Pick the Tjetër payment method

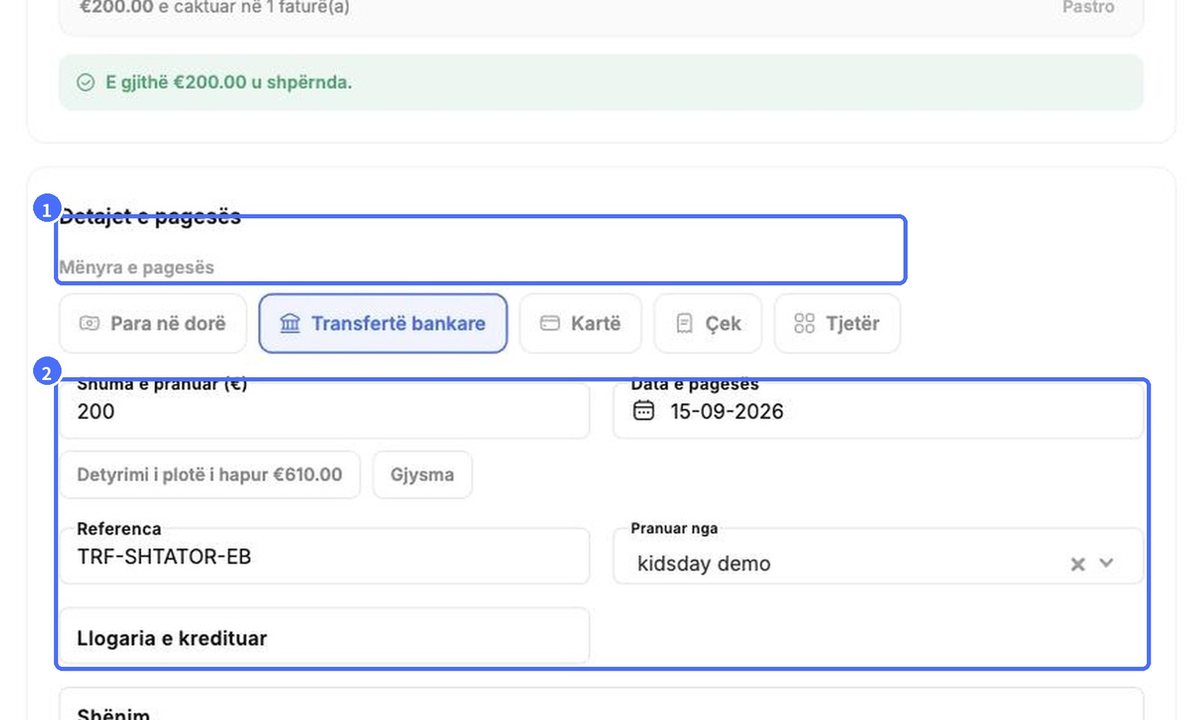(837, 323)
